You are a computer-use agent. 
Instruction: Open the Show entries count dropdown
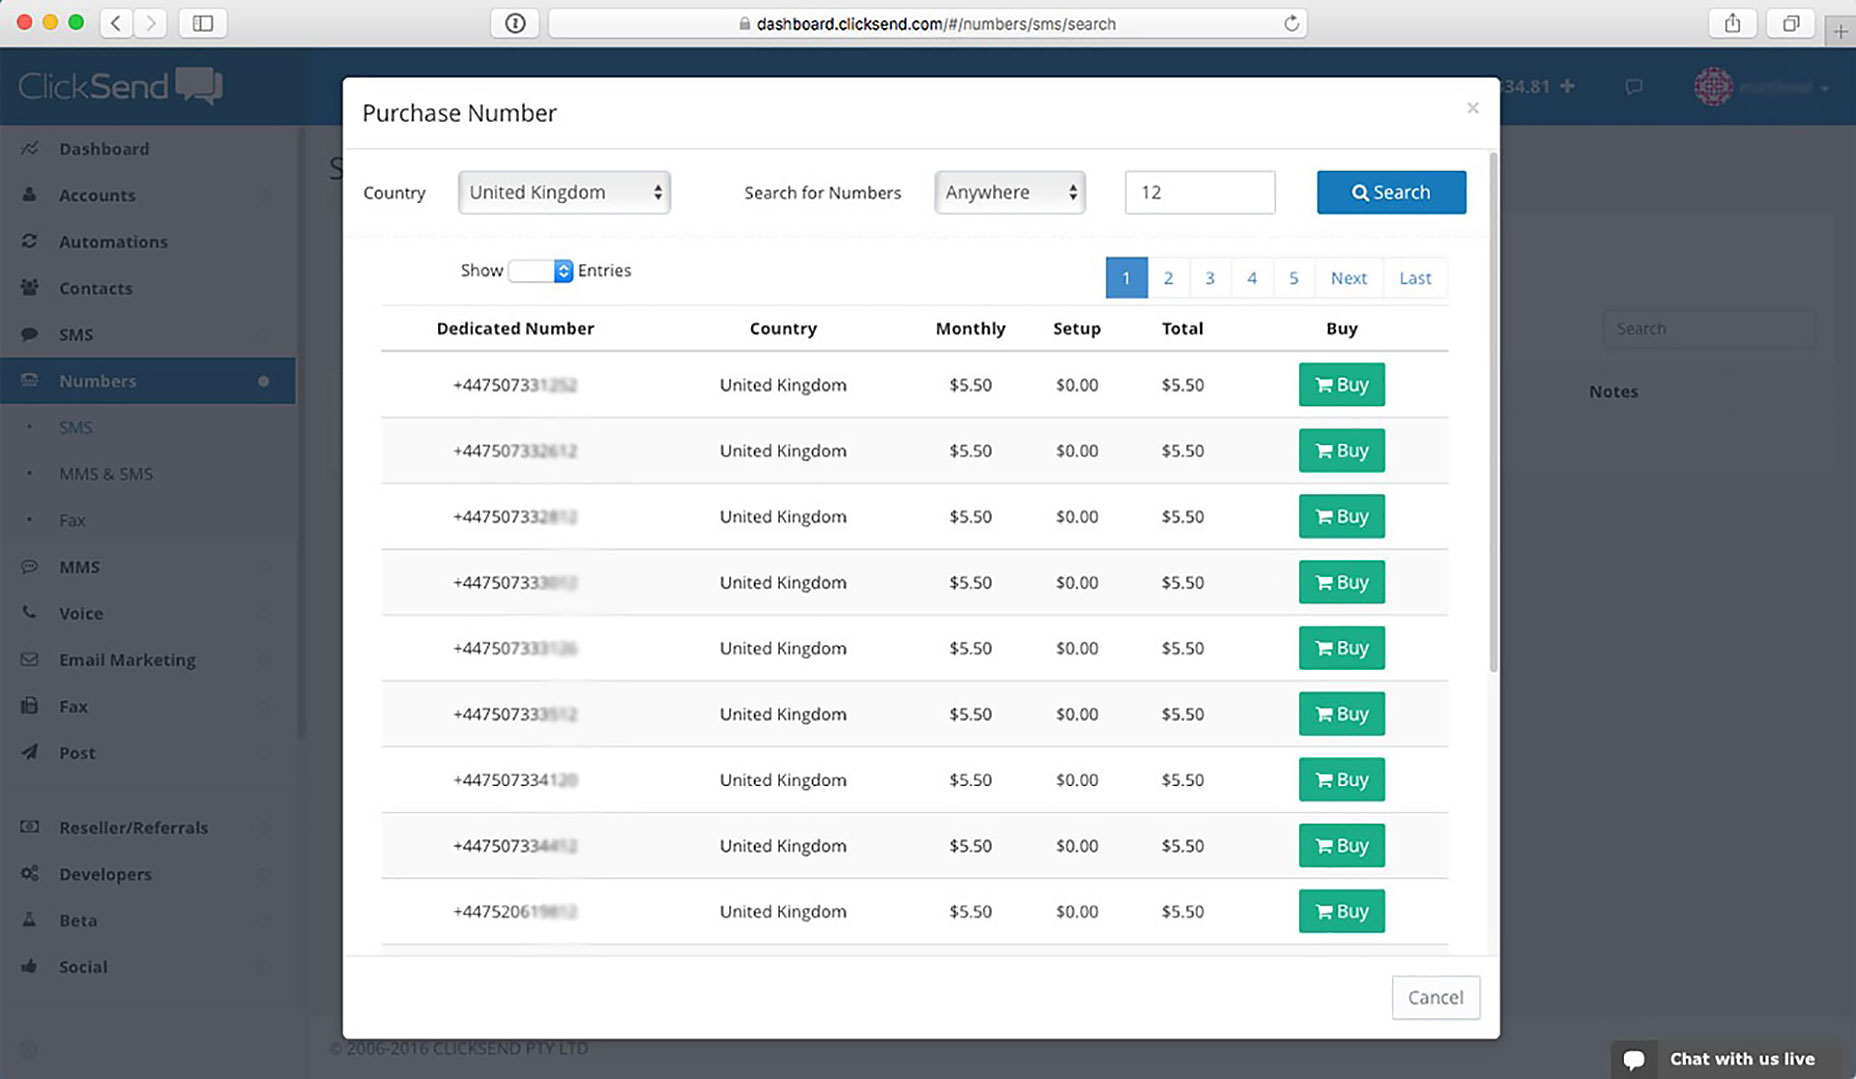click(540, 271)
